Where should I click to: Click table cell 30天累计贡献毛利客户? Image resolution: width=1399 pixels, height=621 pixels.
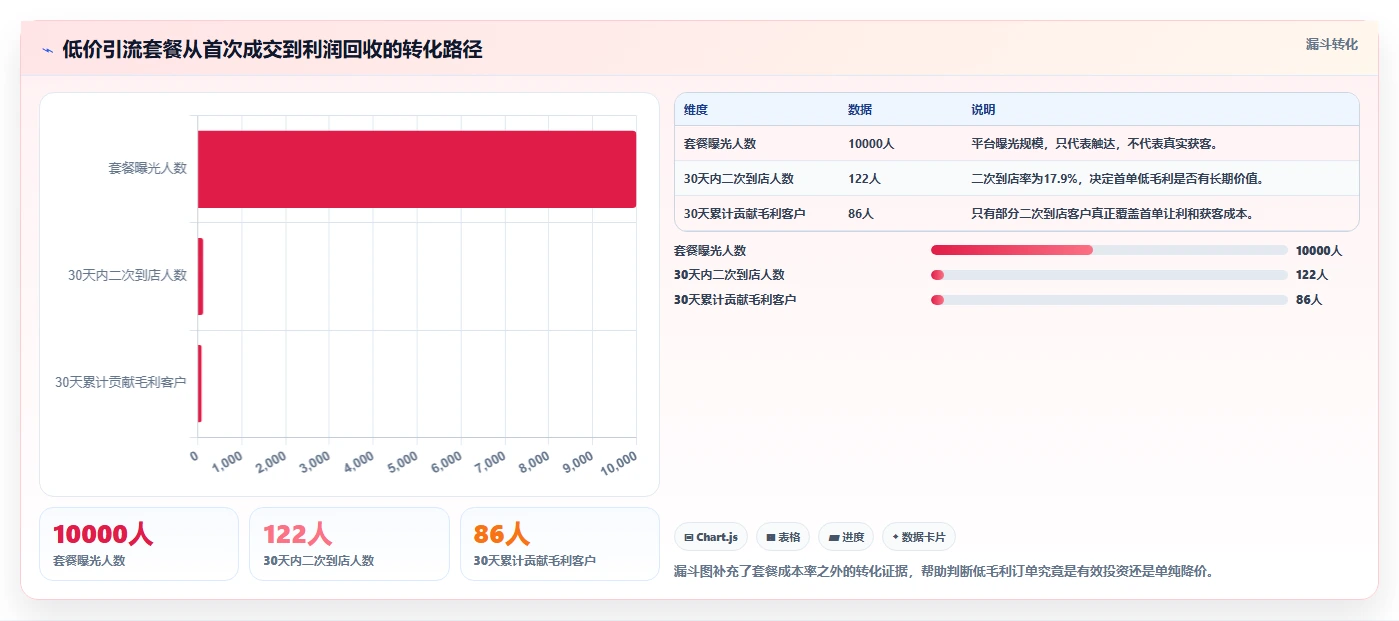click(x=745, y=214)
